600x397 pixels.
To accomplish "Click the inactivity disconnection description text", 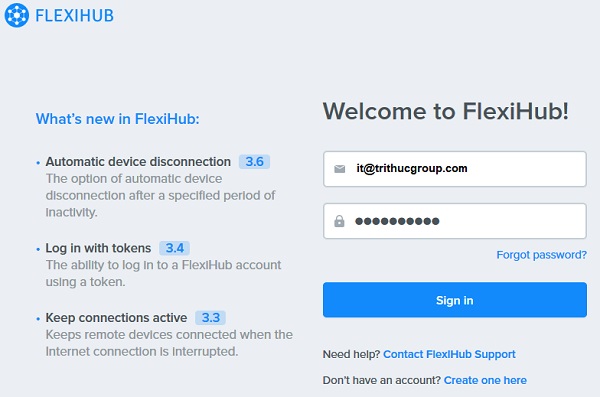I will click(160, 195).
